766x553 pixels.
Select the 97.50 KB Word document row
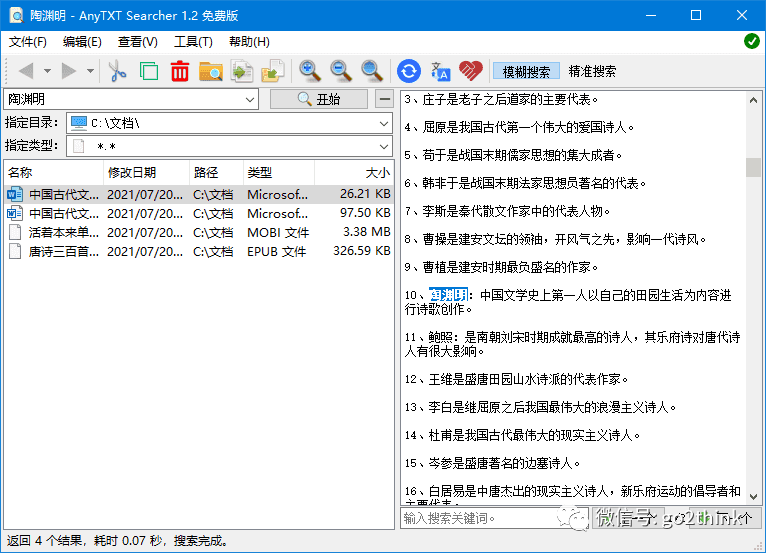point(199,213)
